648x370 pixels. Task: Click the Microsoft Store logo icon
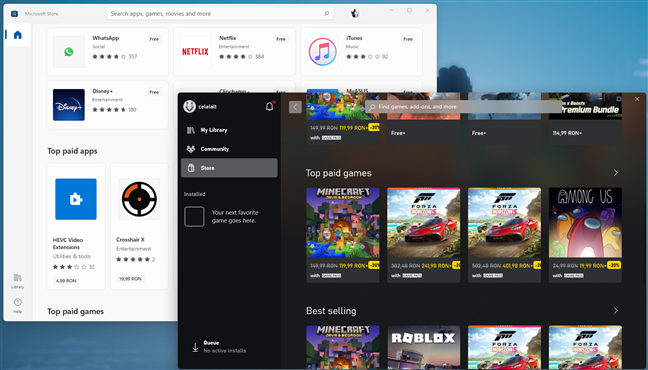click(x=14, y=14)
